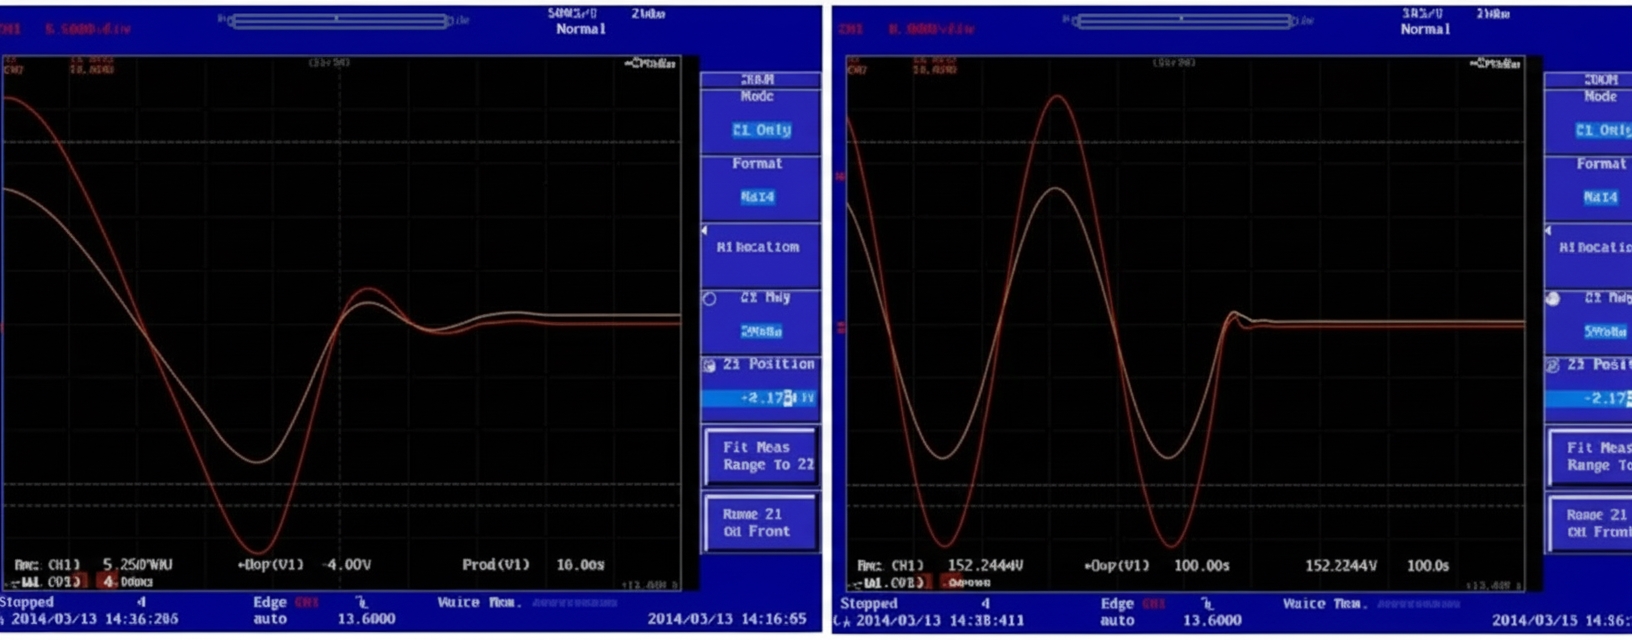The image size is (1632, 640).
Task: Click Edge trigger label on right scope
Action: coord(1116,603)
